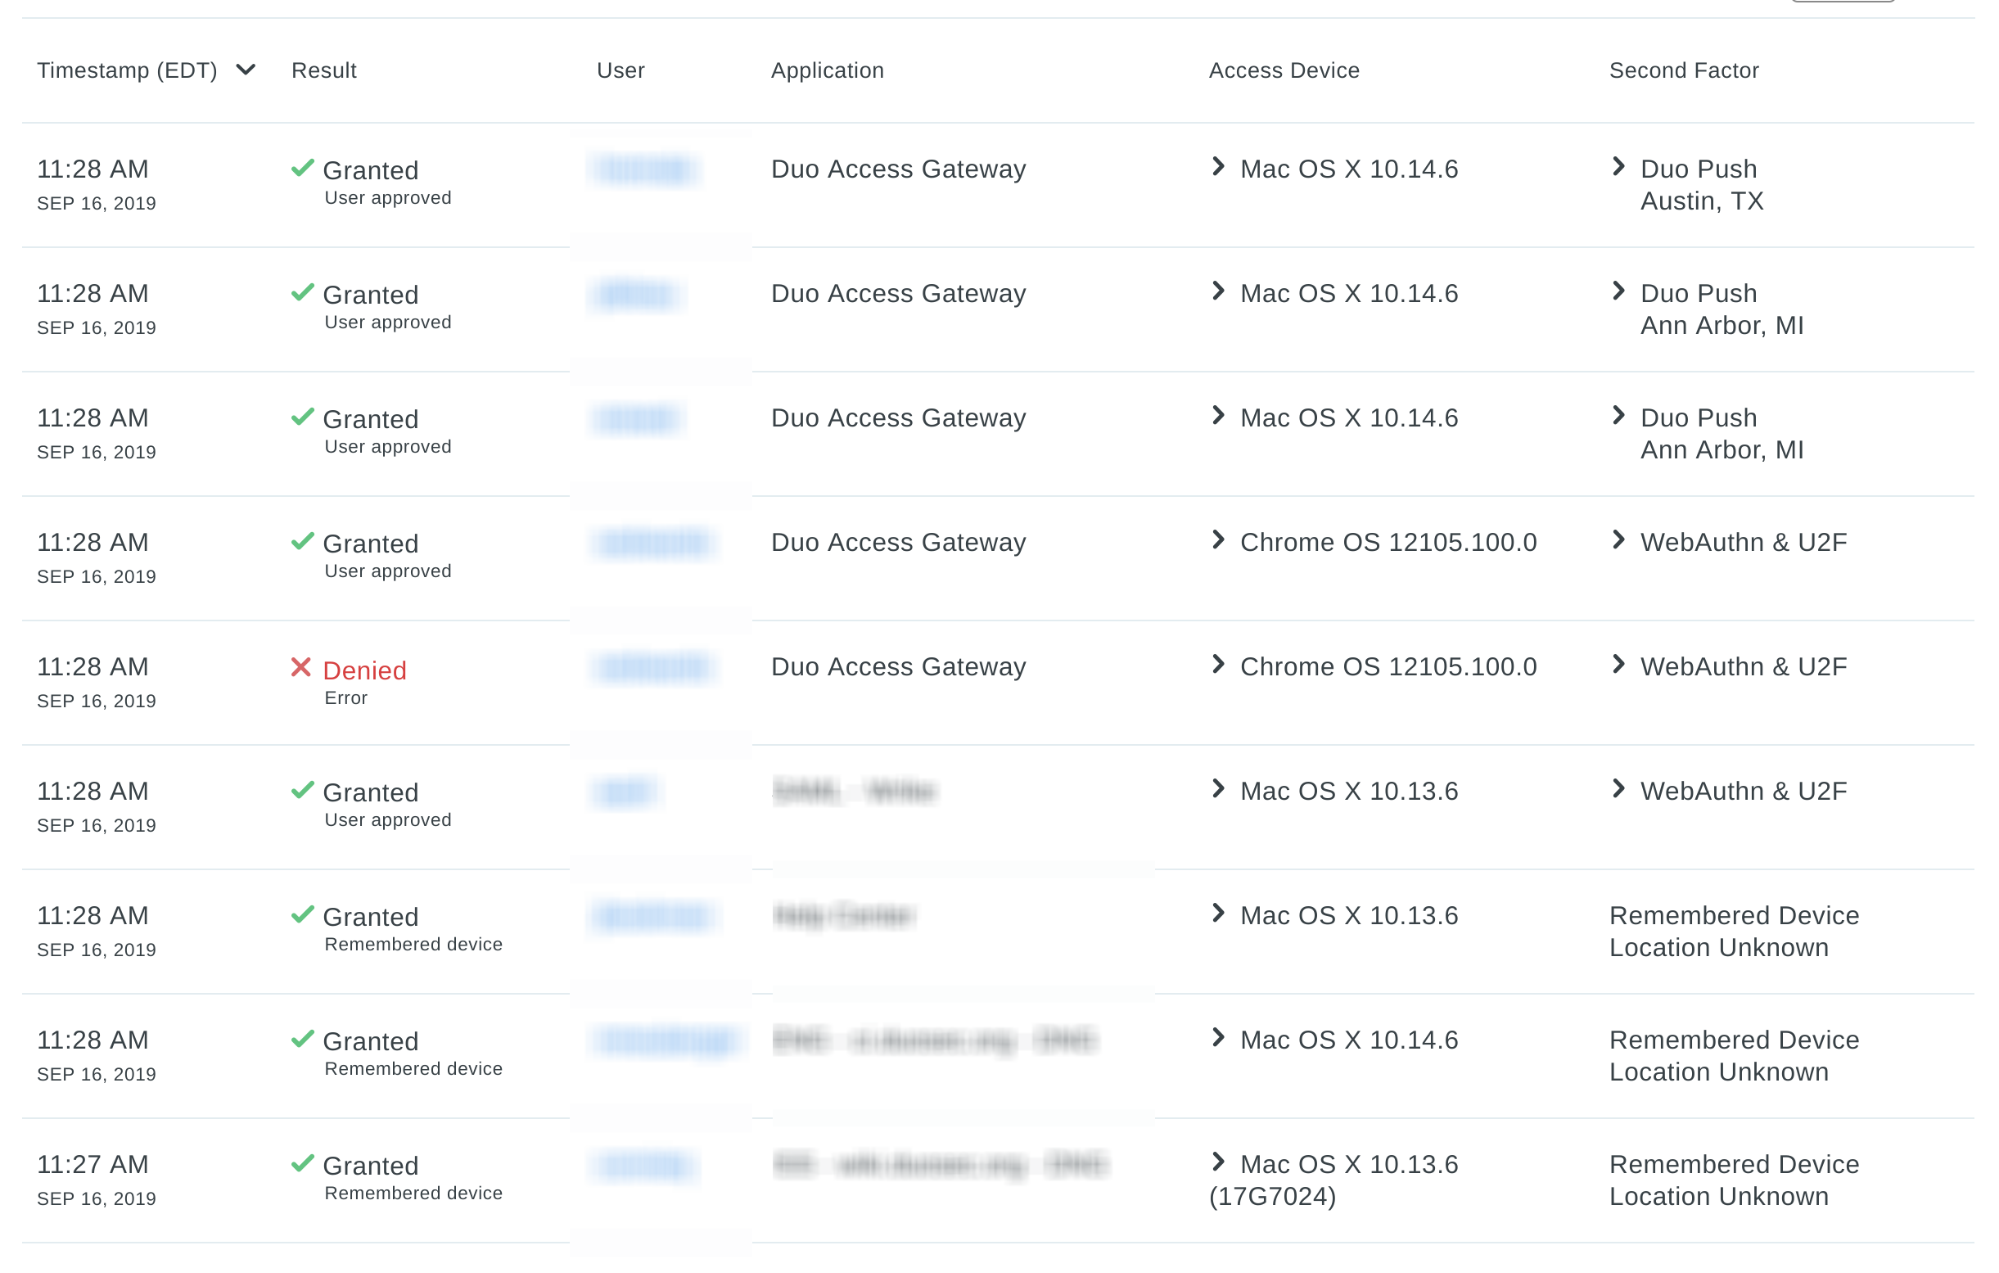Click the 'Austin, TX' location text
Screen dimensions: 1999x1273
point(1702,201)
